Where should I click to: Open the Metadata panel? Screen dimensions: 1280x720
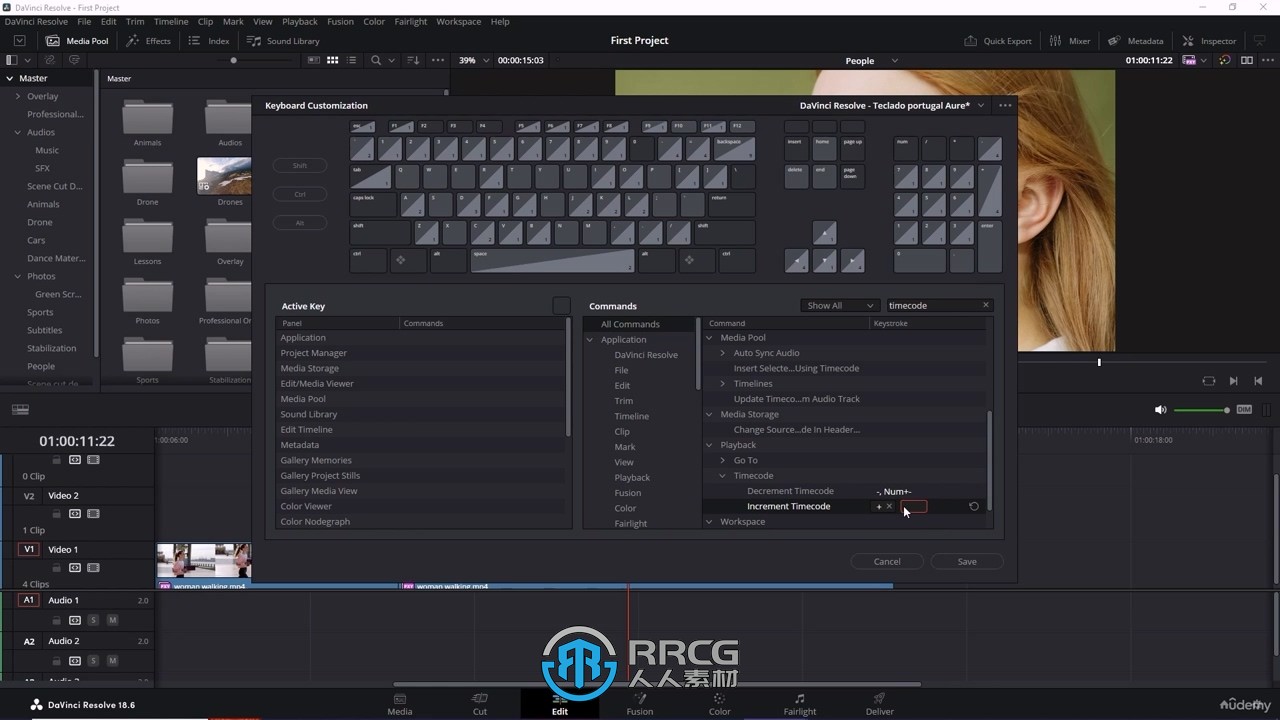pyautogui.click(x=1135, y=41)
